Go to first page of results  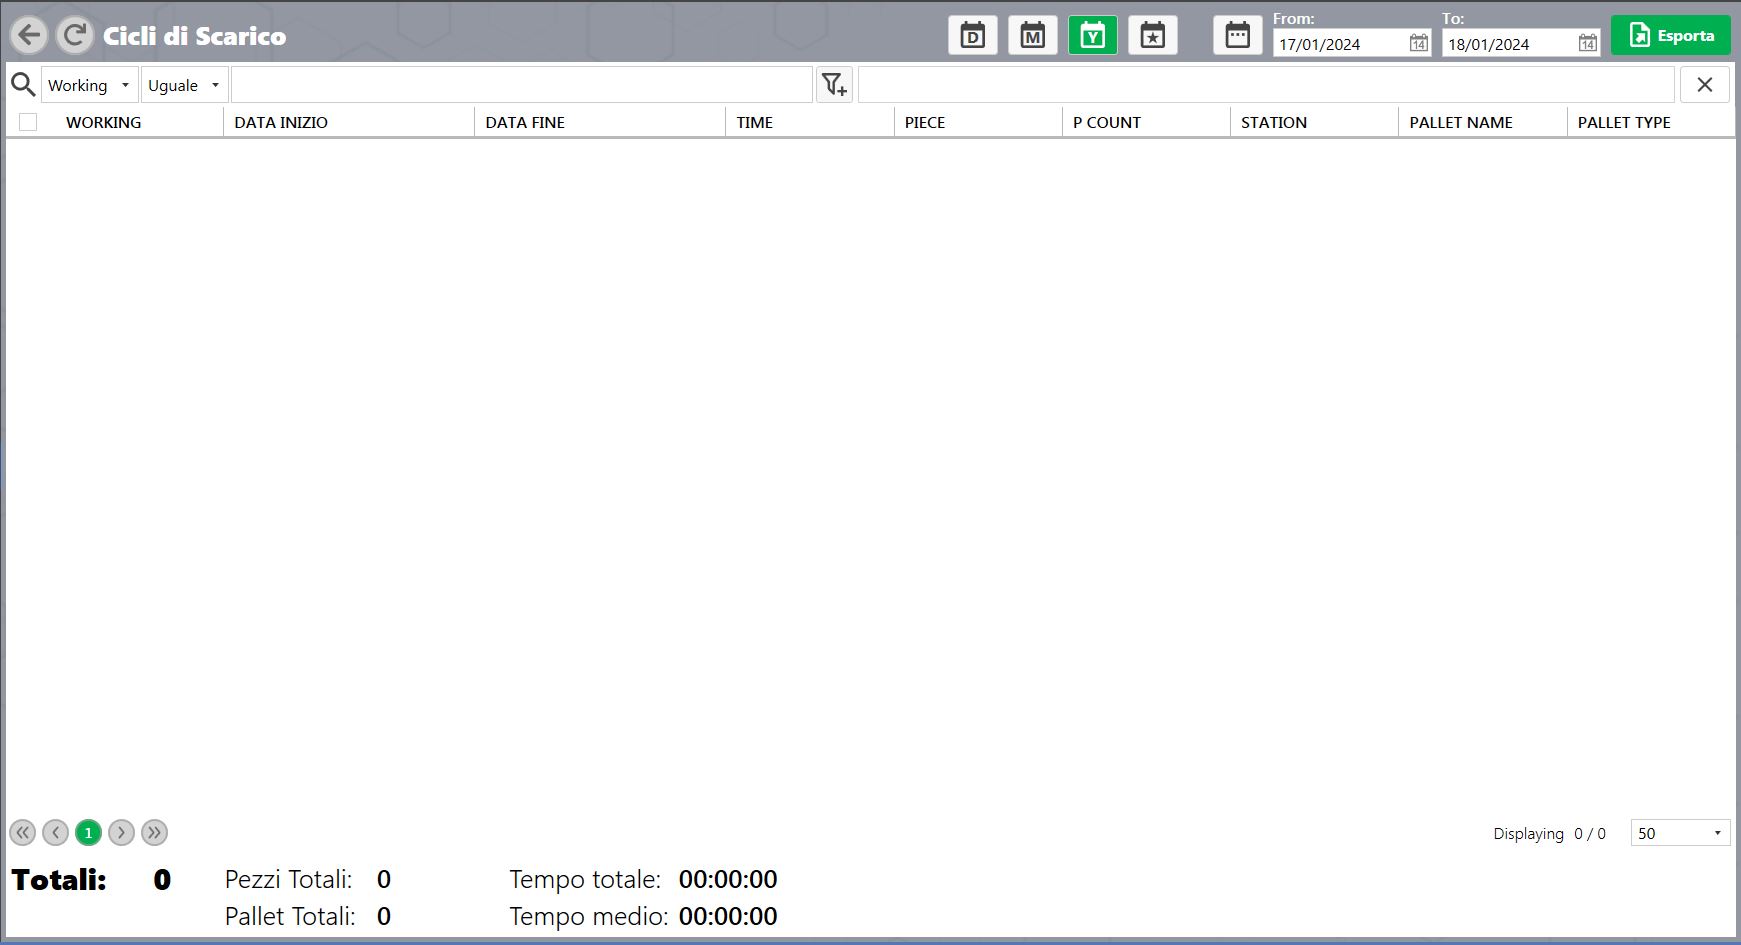coord(23,832)
